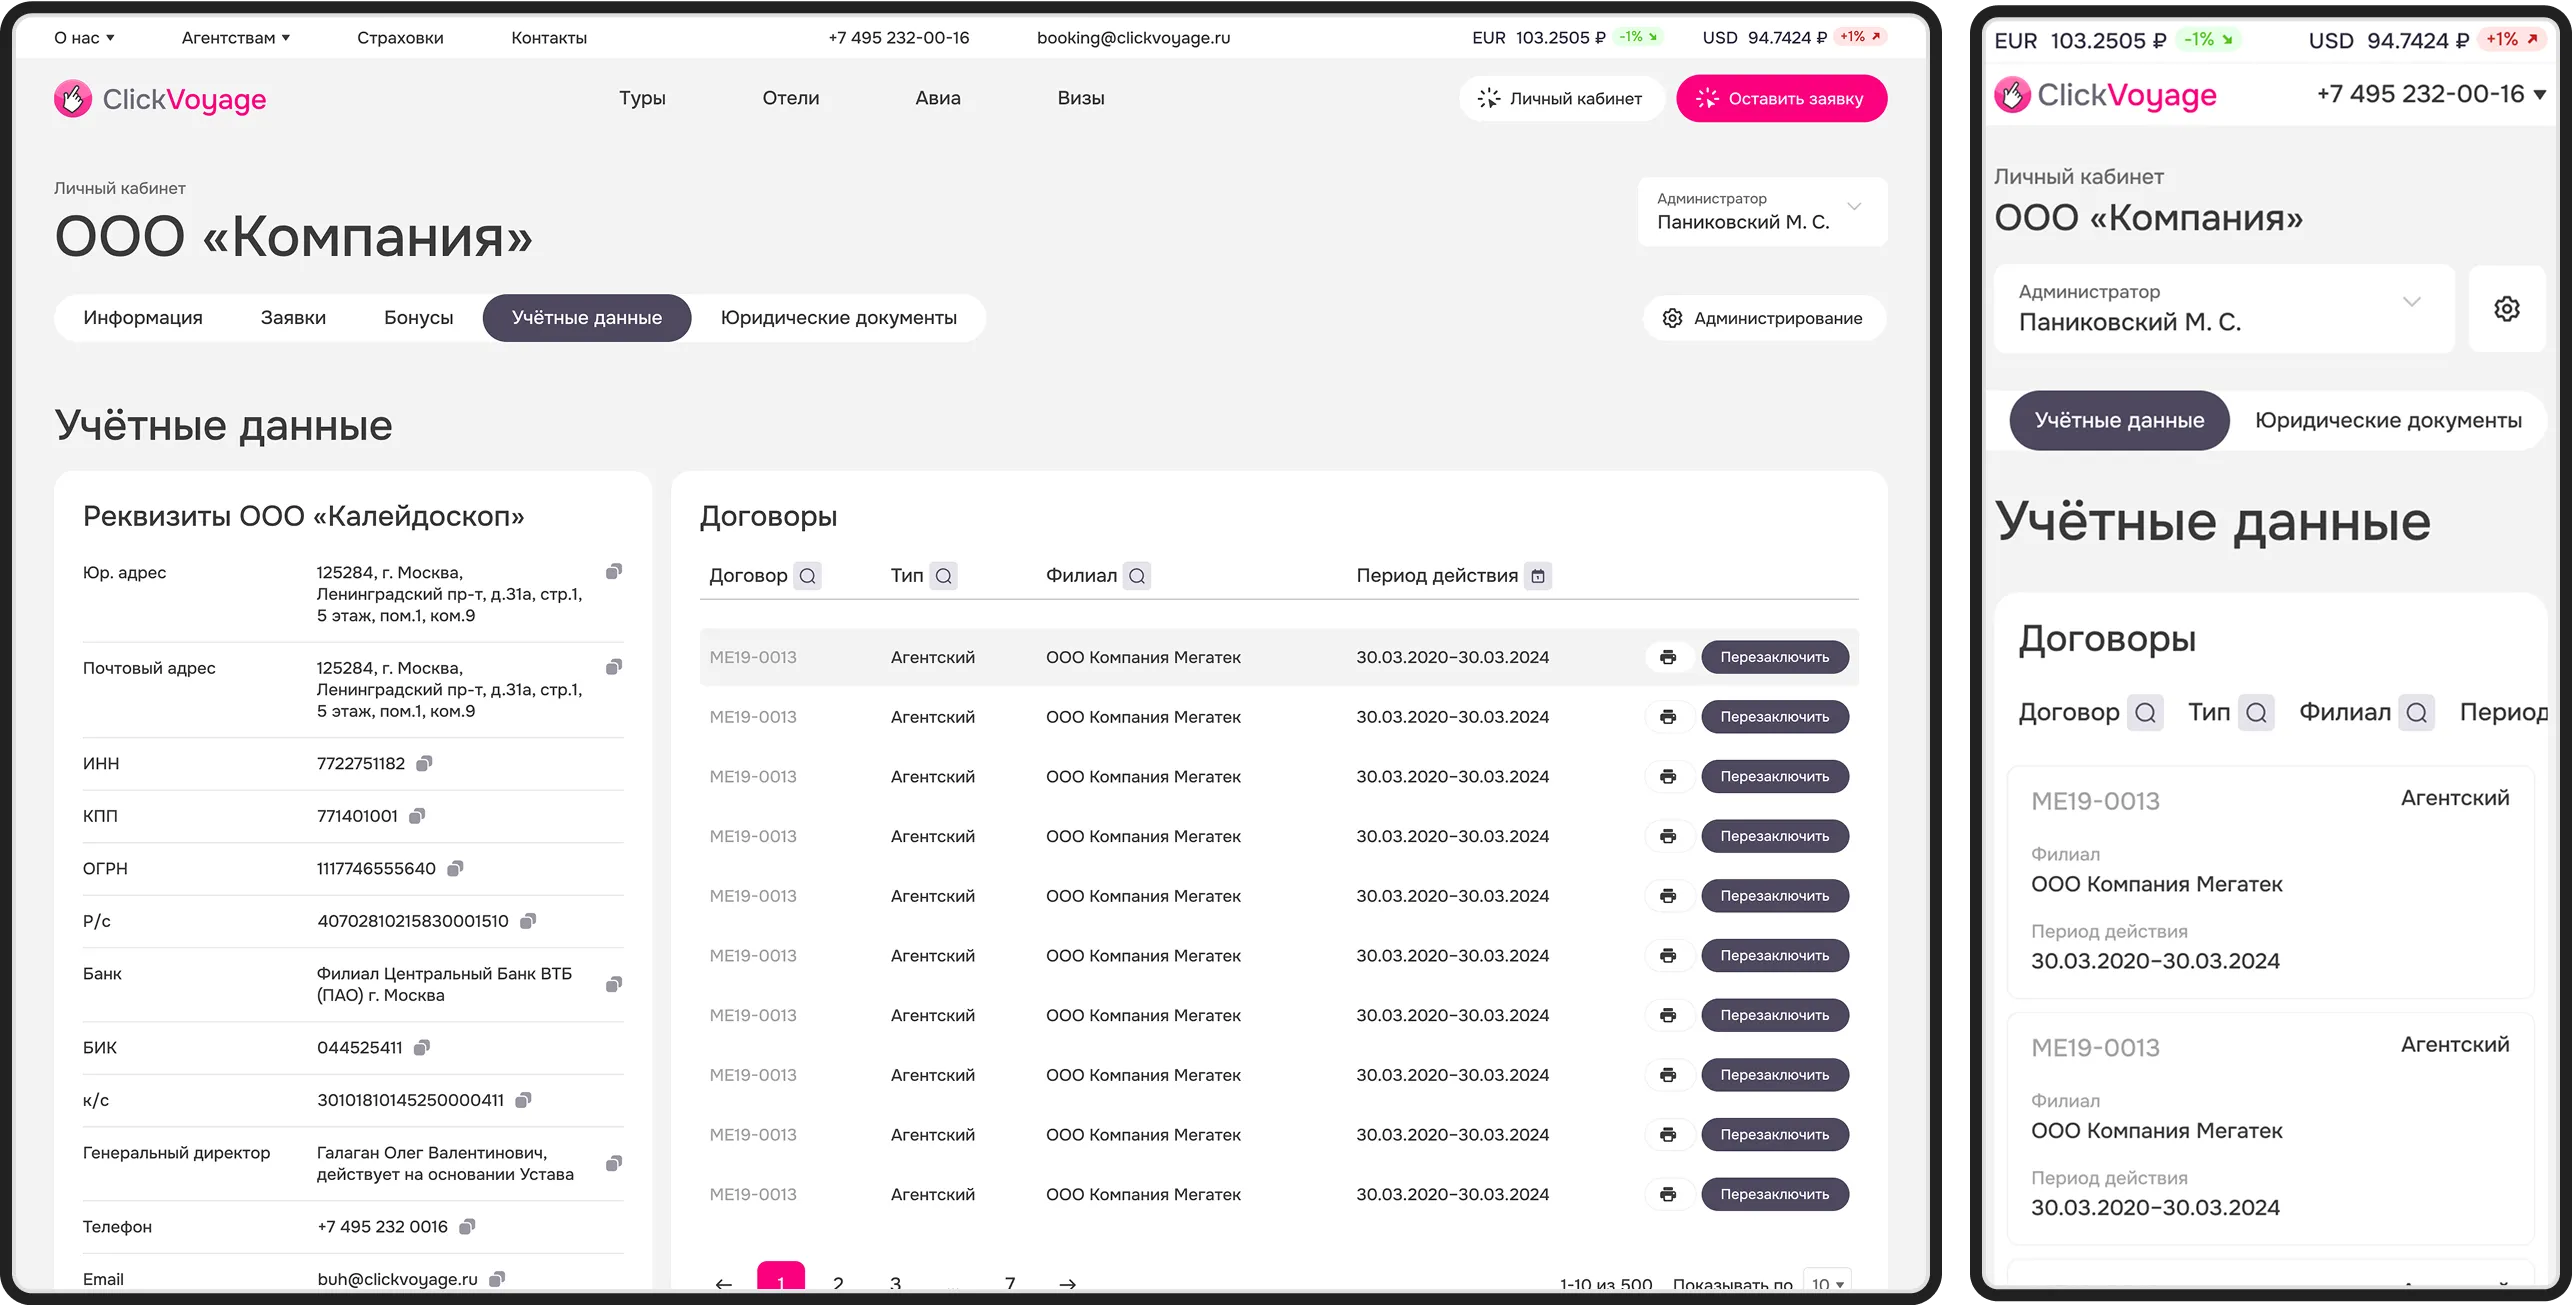Search by Тип column in mobile view
This screenshot has width=2572, height=1305.
(2256, 713)
